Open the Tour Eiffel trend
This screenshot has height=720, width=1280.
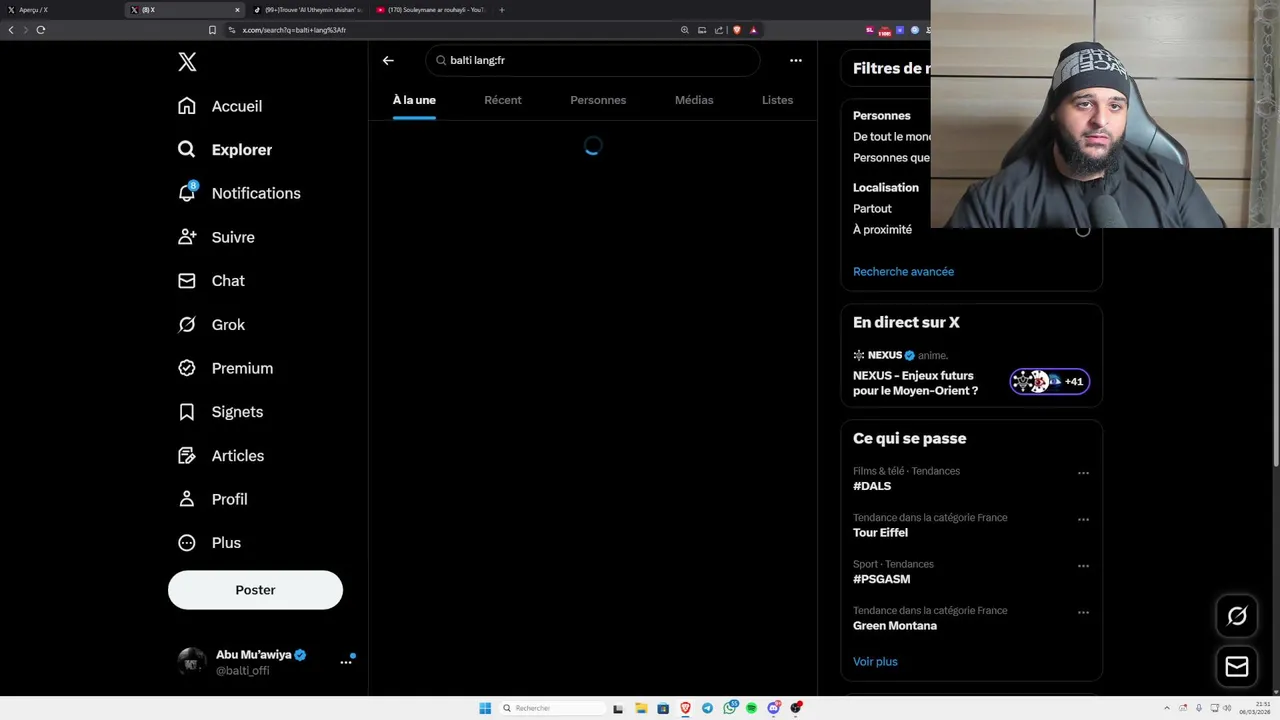tap(880, 533)
